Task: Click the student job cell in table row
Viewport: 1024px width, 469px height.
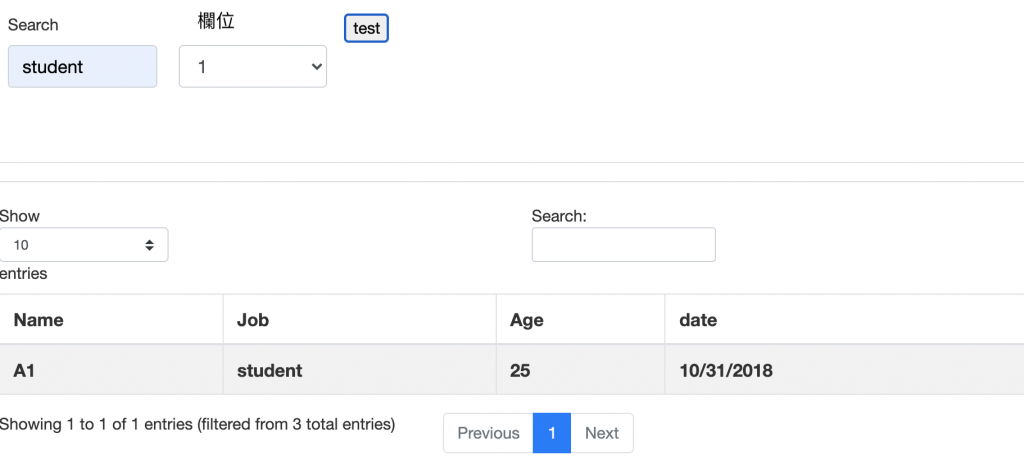Action: [x=270, y=371]
